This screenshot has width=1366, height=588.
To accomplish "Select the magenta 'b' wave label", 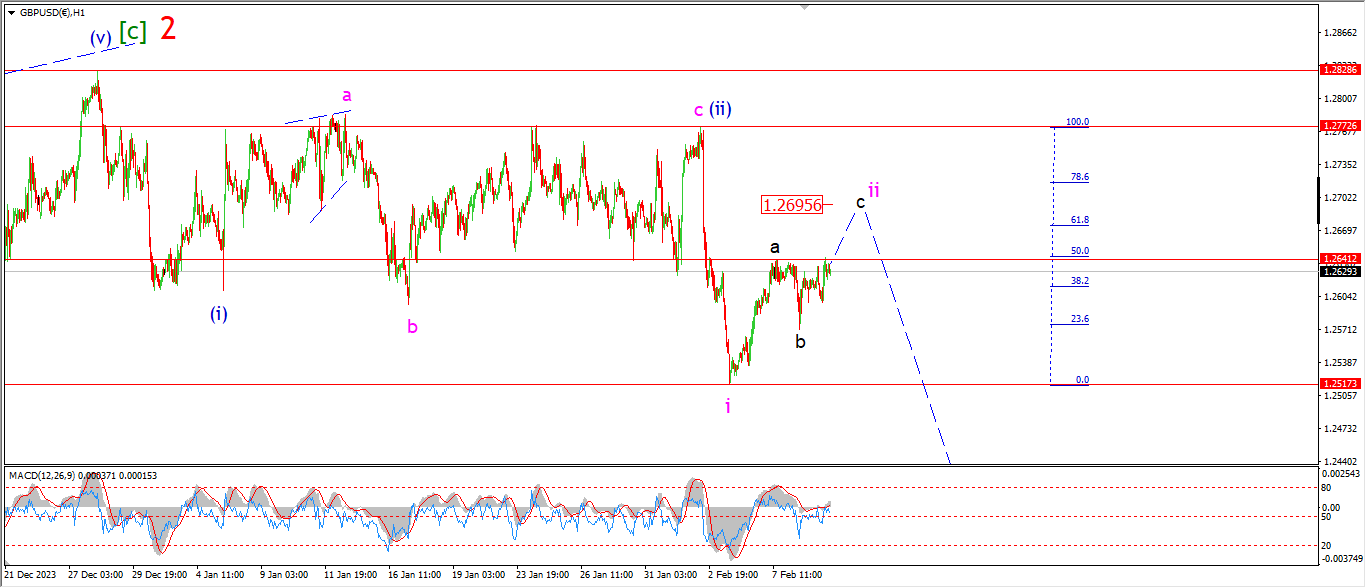I will [x=412, y=325].
